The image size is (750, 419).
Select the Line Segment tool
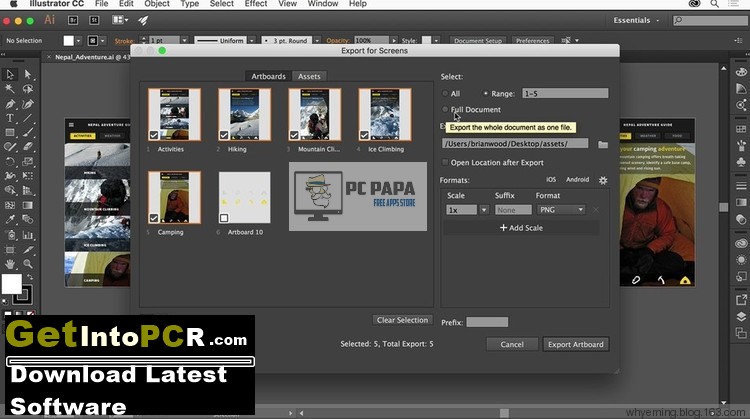coord(28,118)
